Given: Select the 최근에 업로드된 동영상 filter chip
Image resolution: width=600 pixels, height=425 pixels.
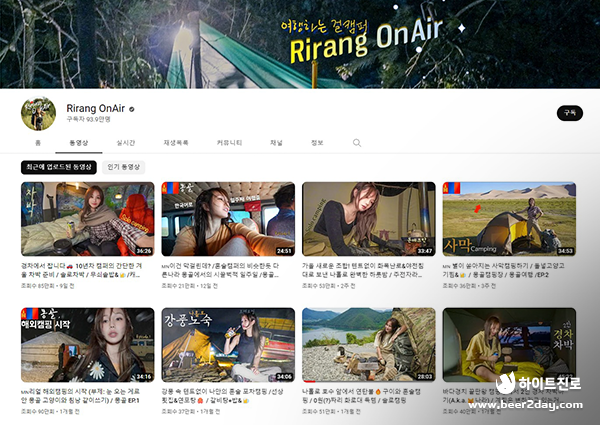Looking at the screenshot, I should (59, 167).
